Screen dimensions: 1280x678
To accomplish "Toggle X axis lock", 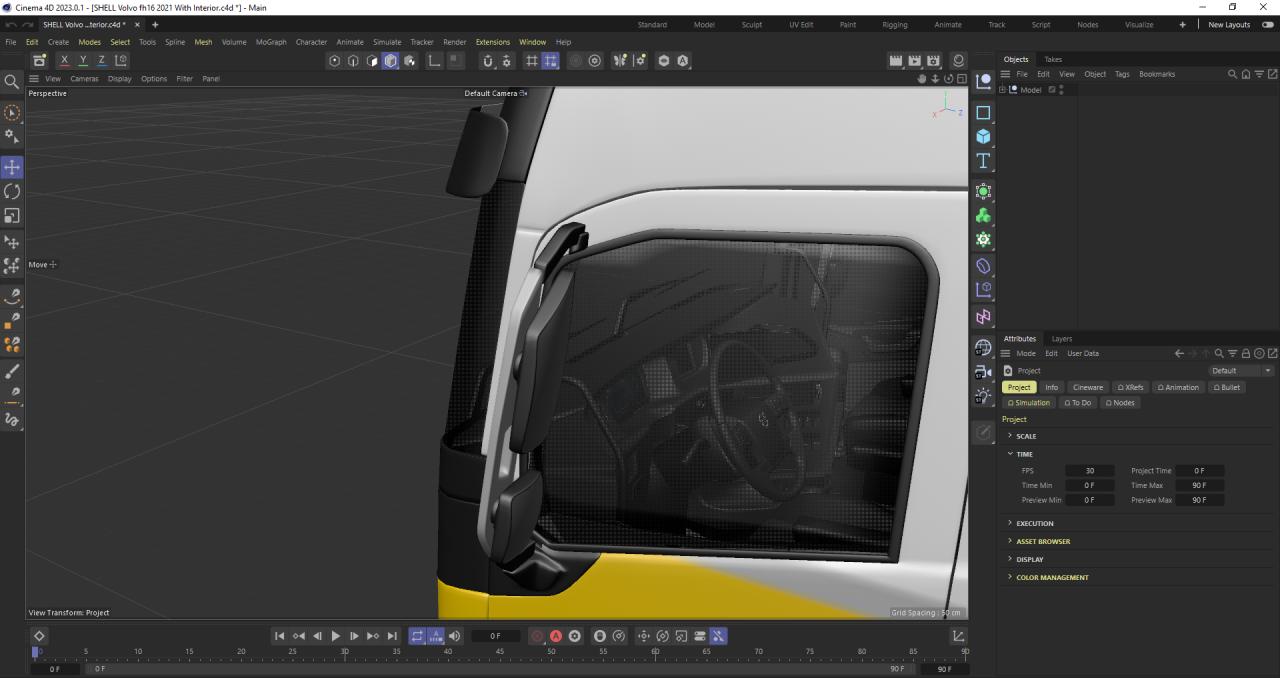I will coord(64,61).
